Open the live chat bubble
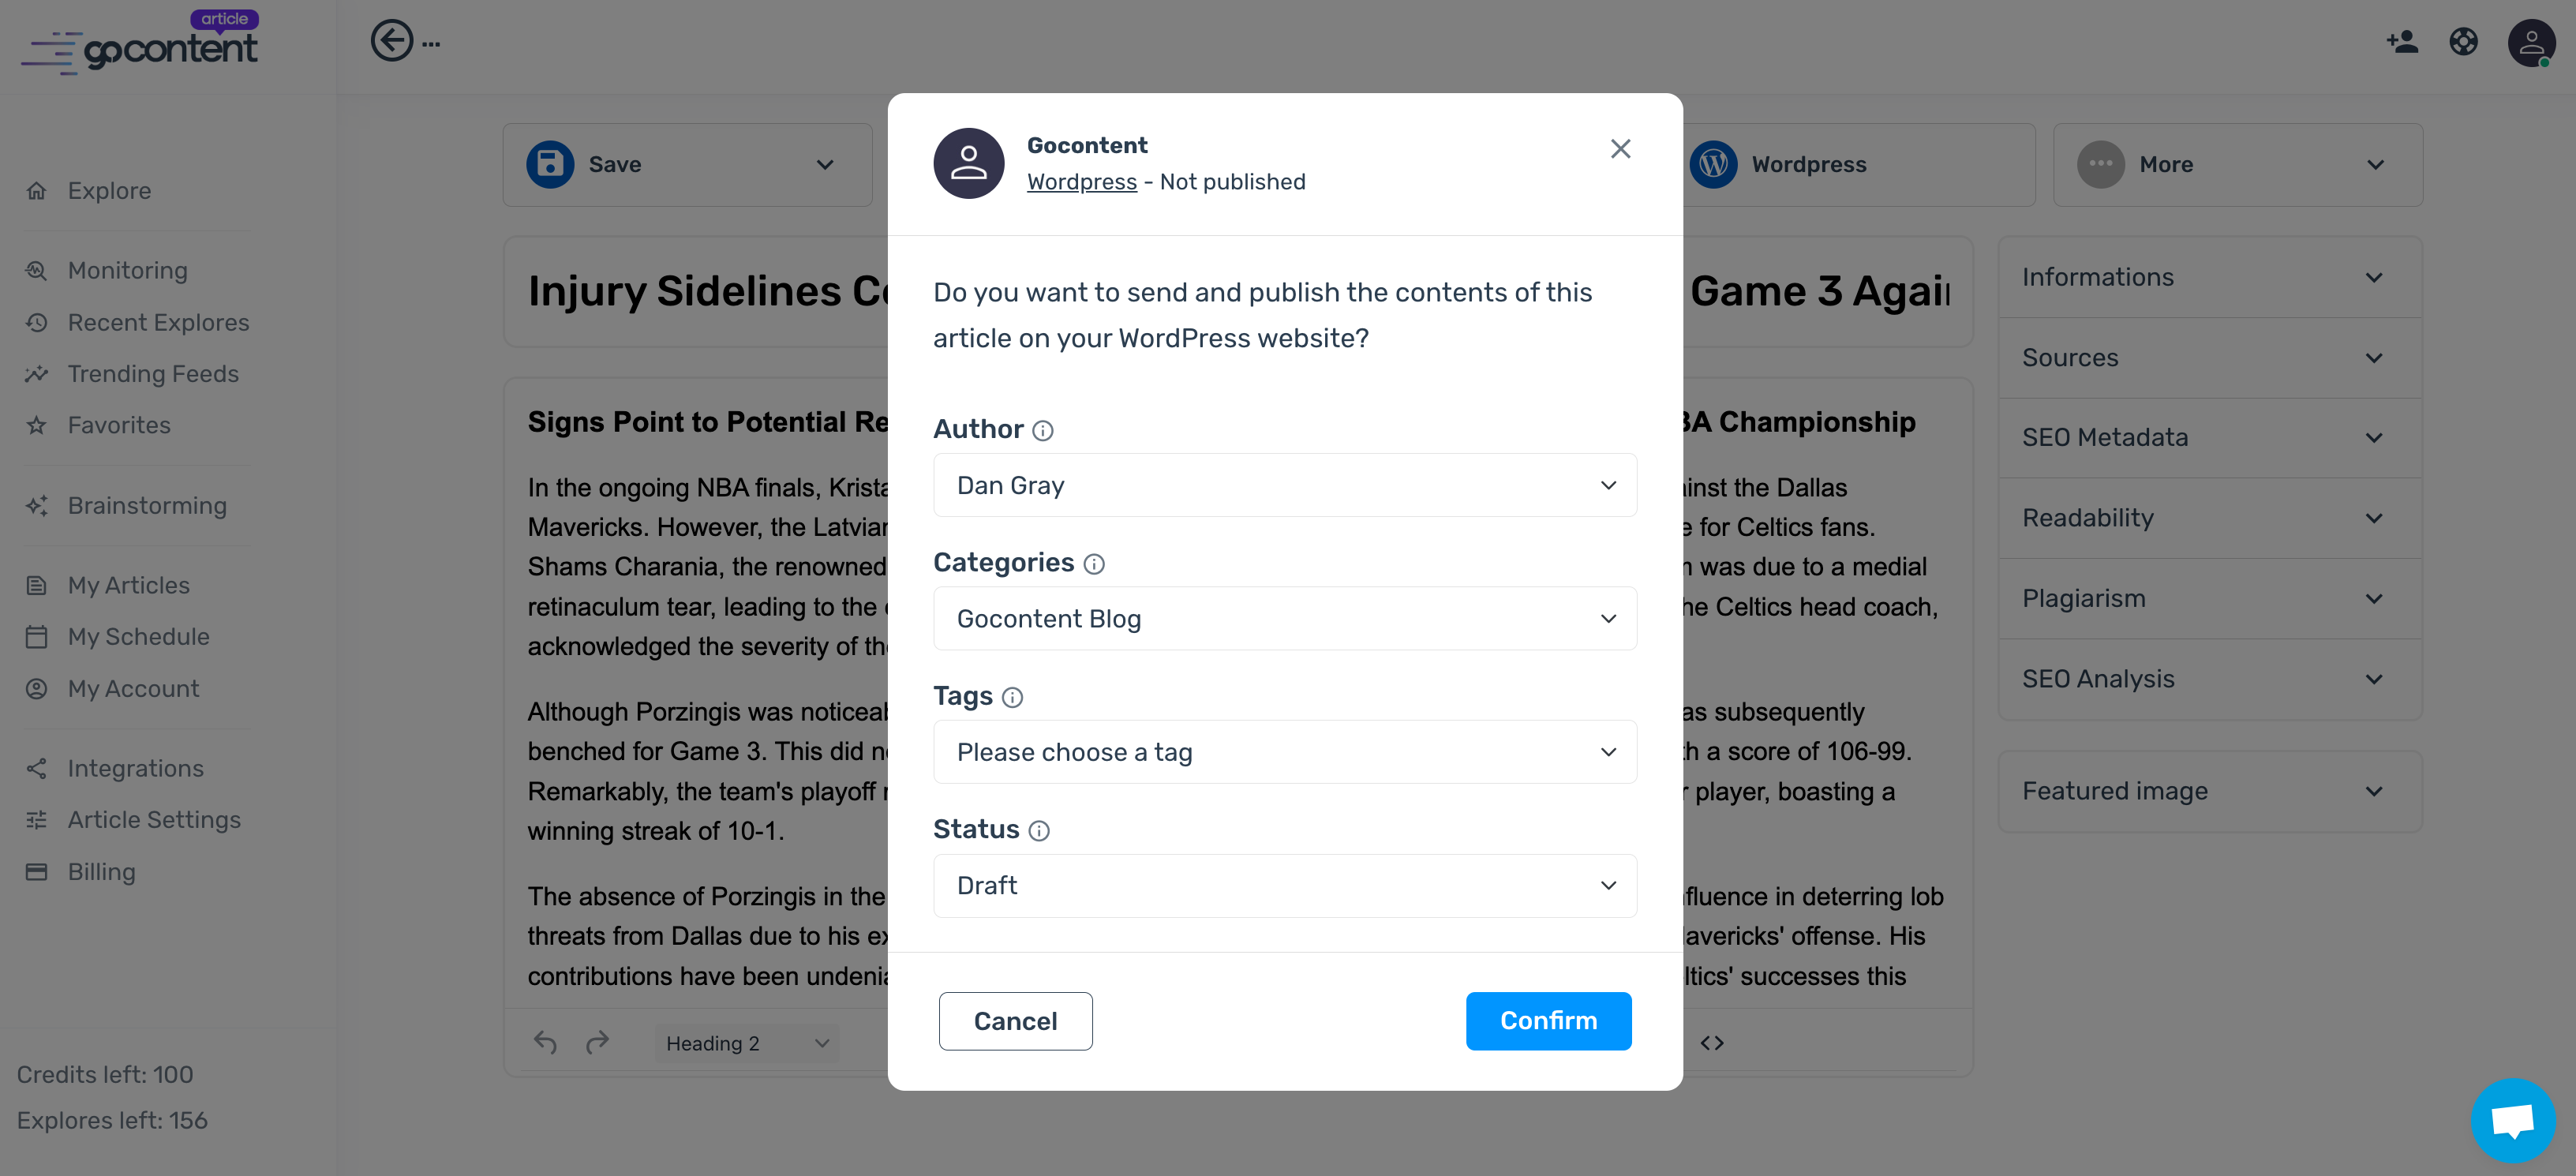This screenshot has width=2576, height=1176. click(x=2511, y=1119)
